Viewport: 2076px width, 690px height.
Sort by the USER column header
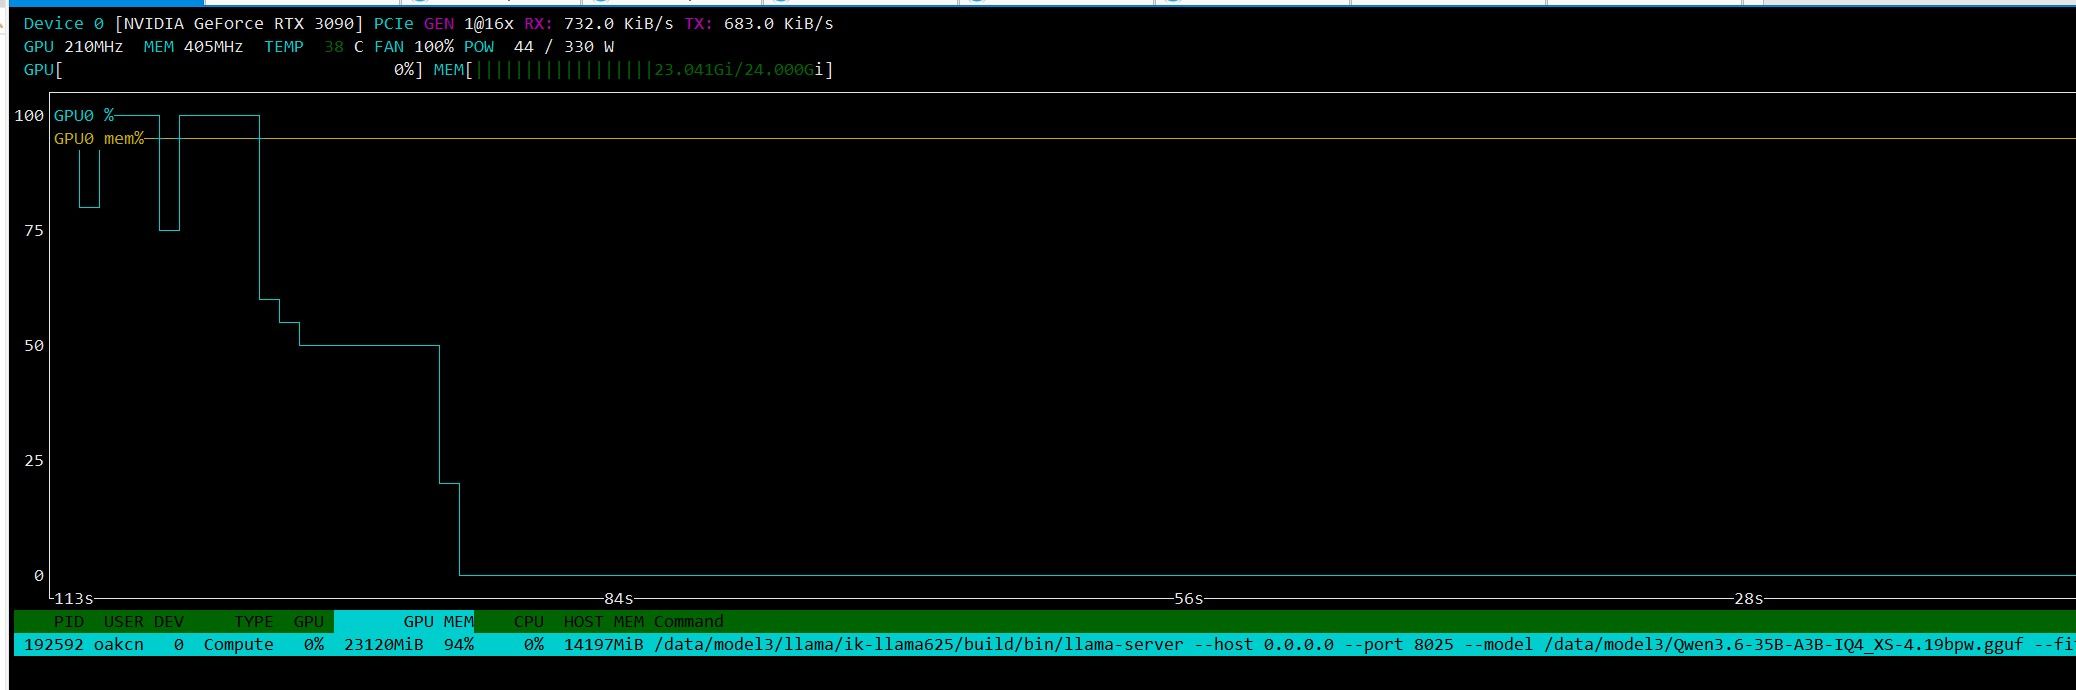[124, 622]
